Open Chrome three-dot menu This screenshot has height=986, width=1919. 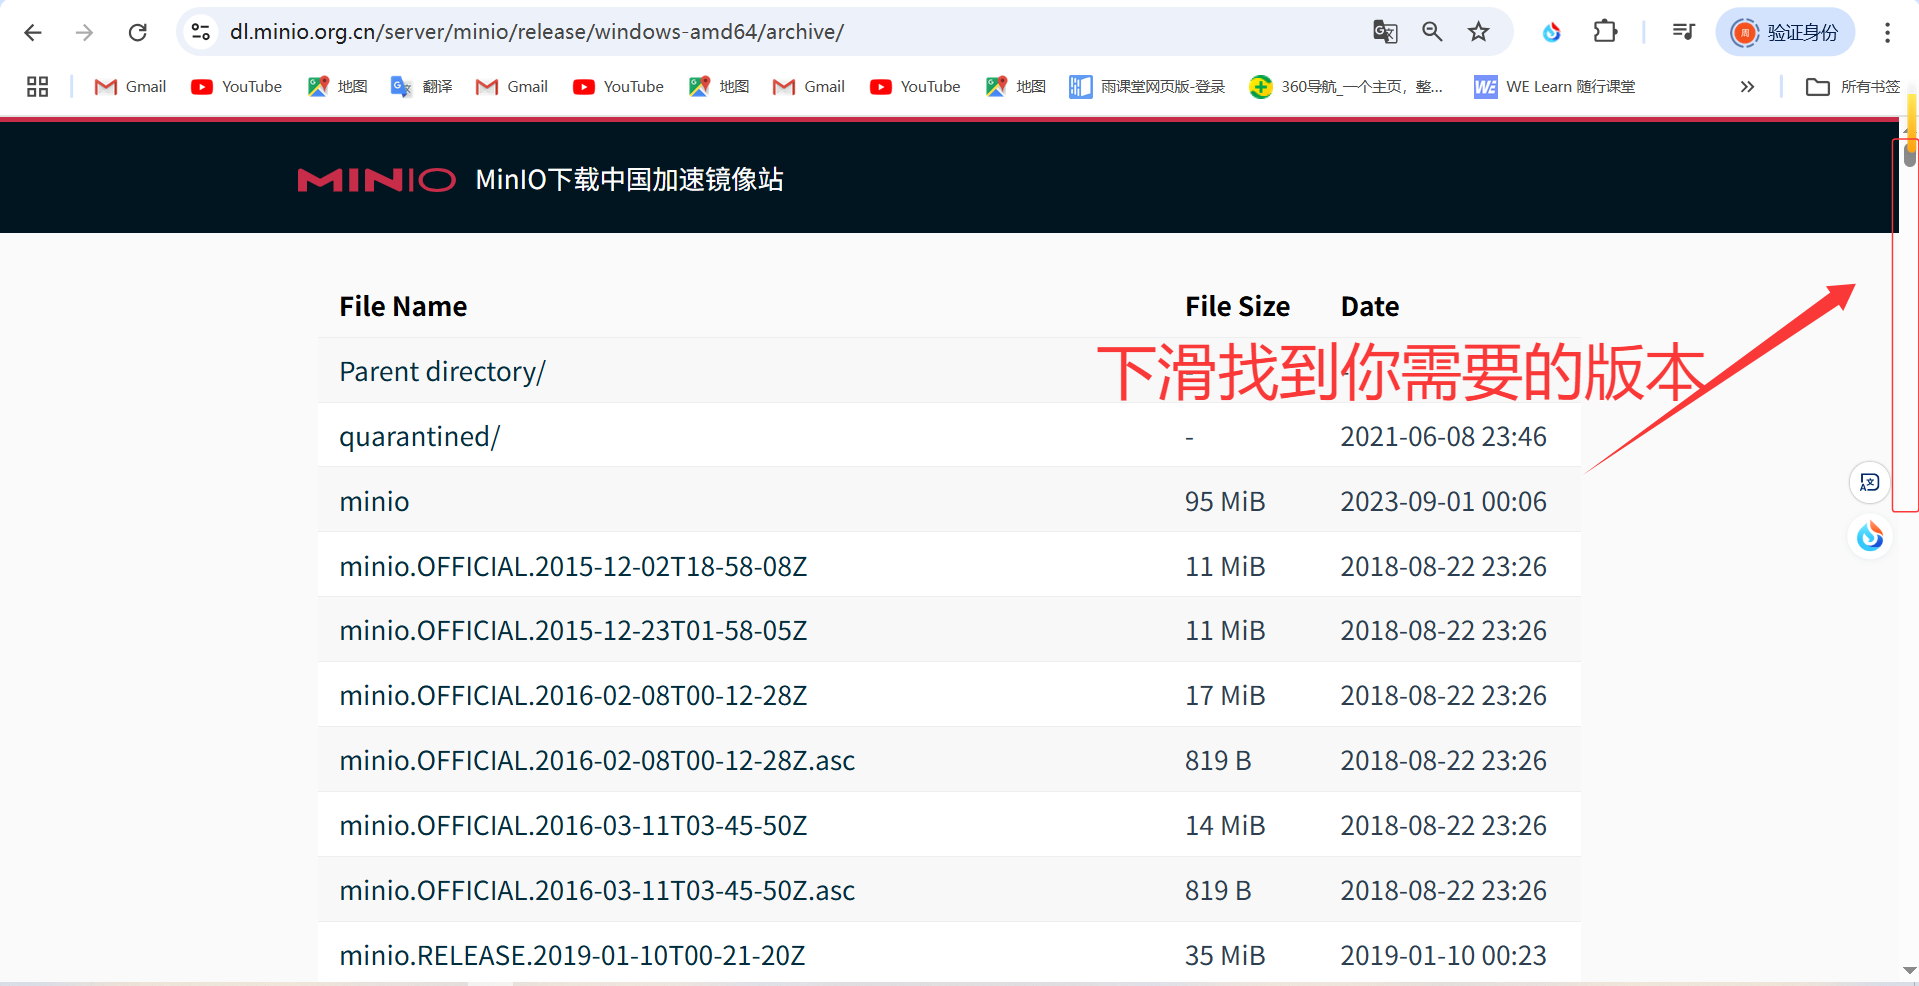1887,32
